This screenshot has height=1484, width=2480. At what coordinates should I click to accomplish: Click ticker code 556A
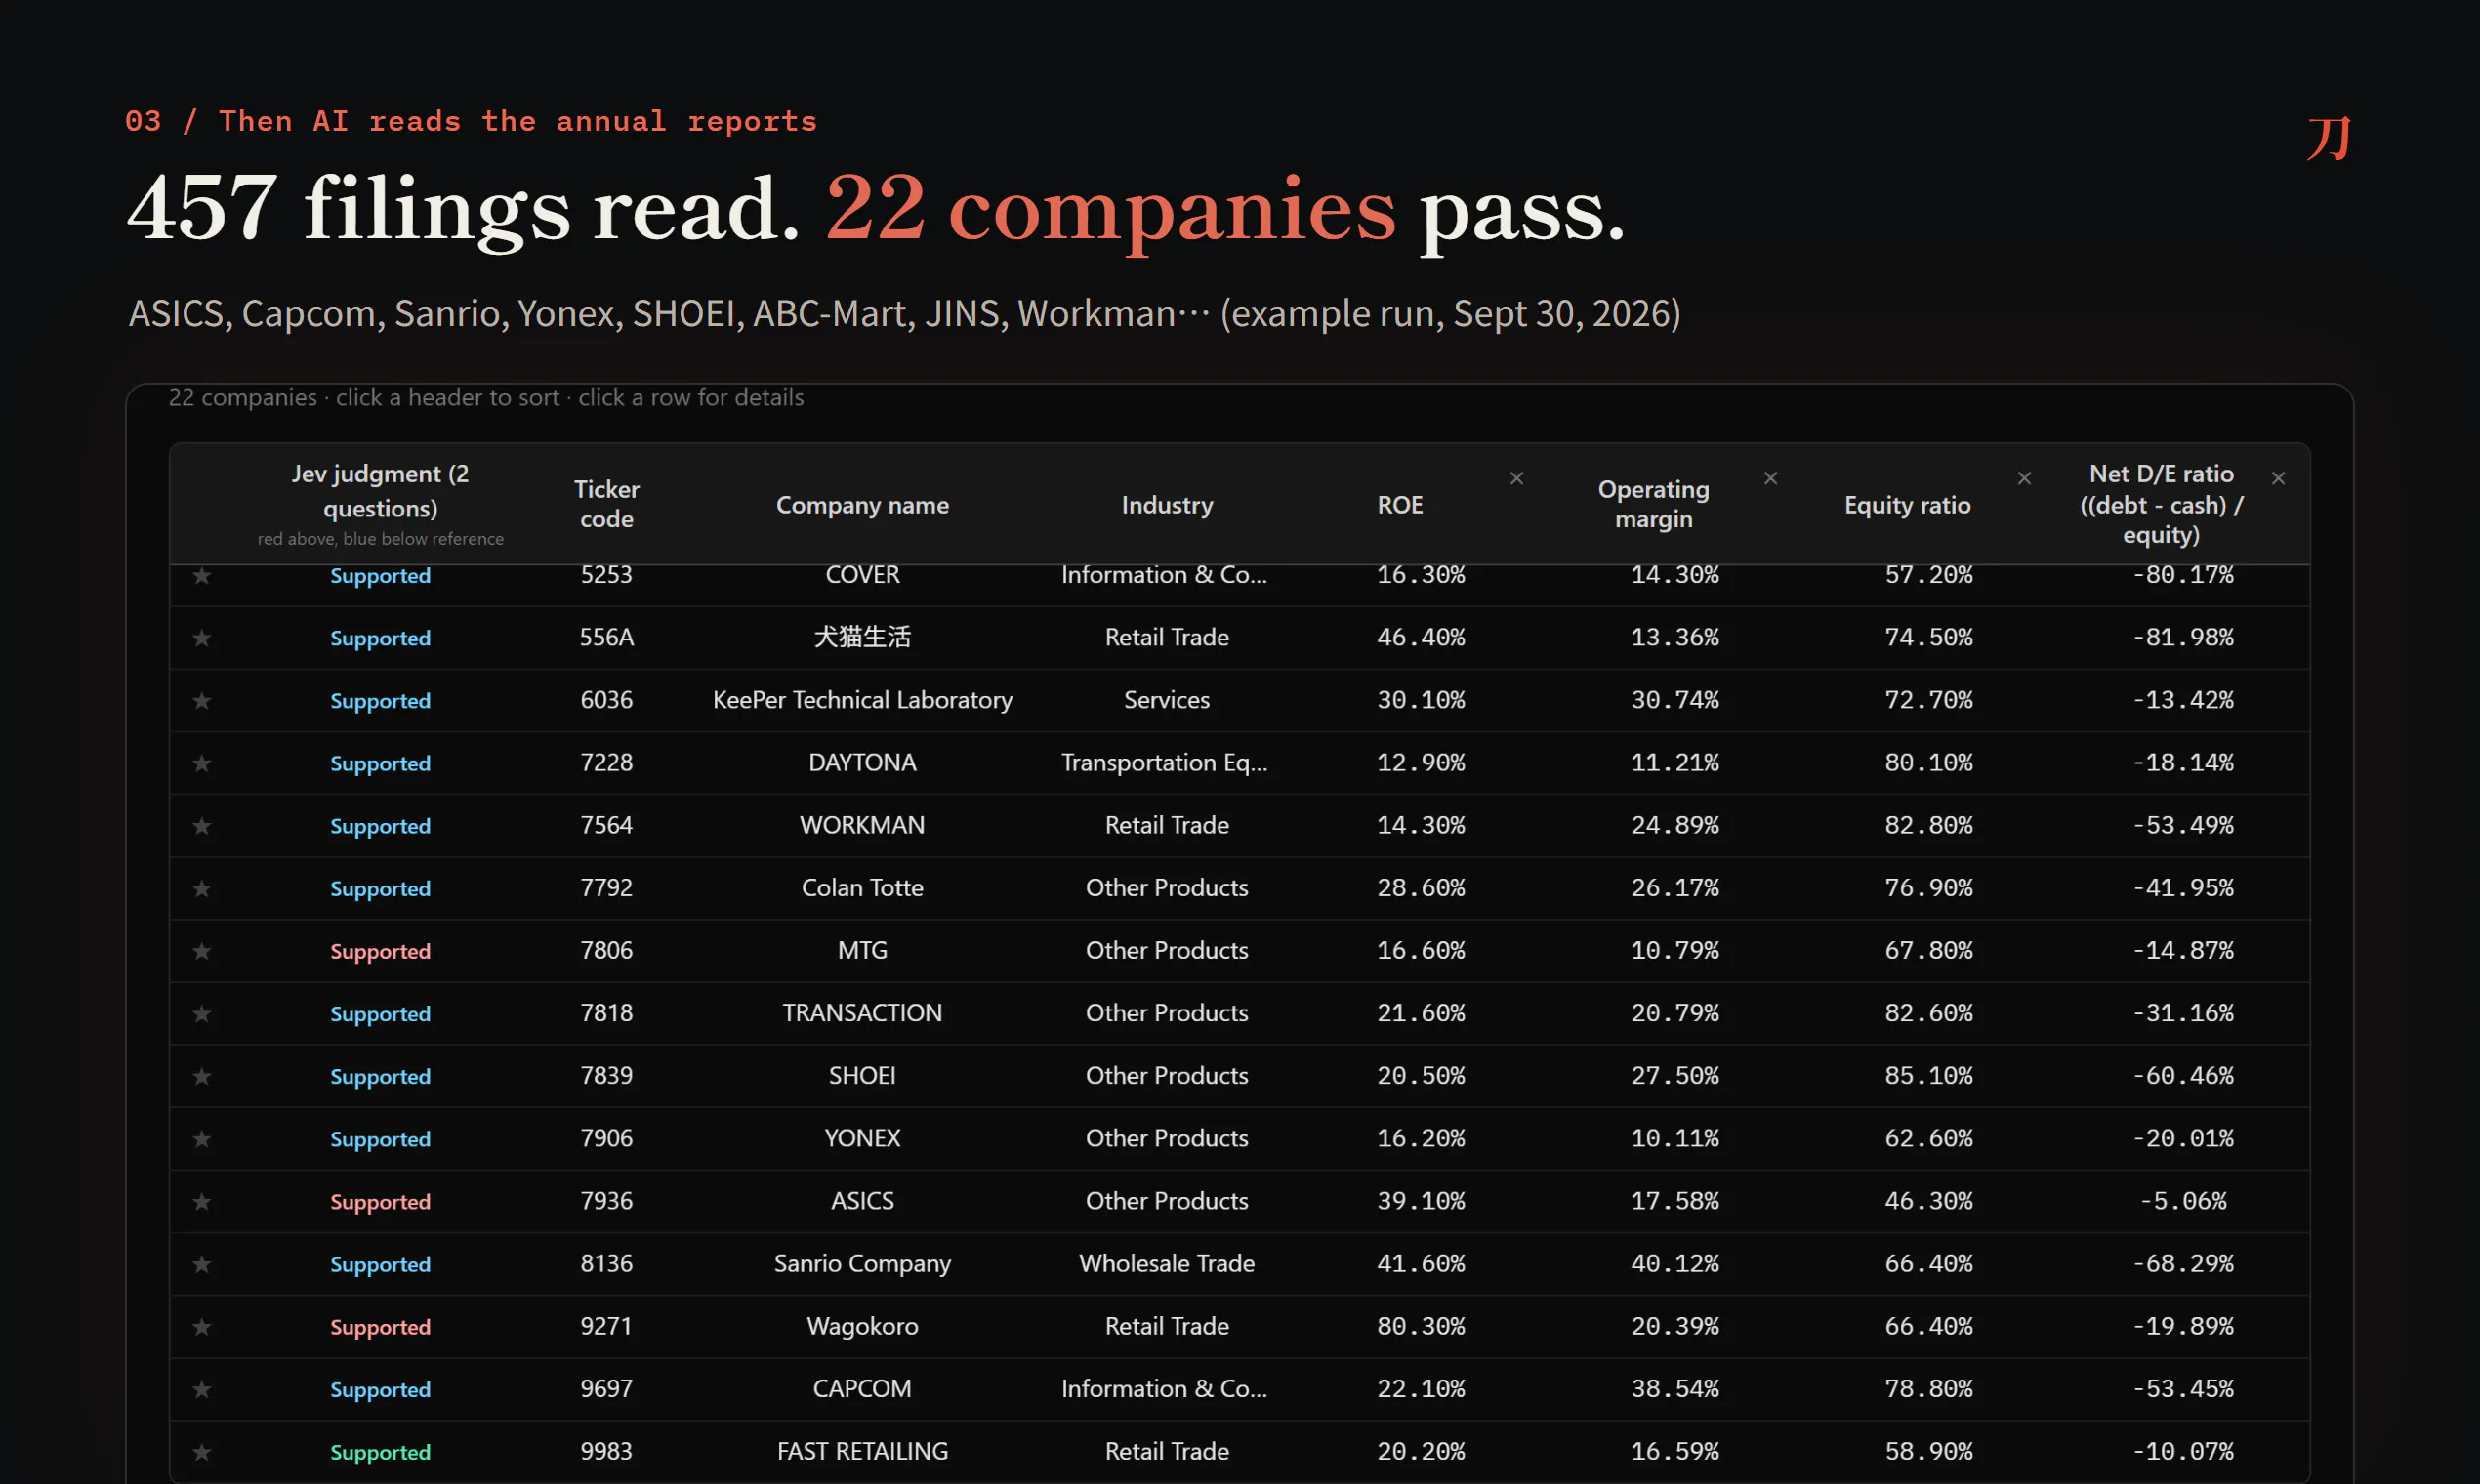click(607, 637)
